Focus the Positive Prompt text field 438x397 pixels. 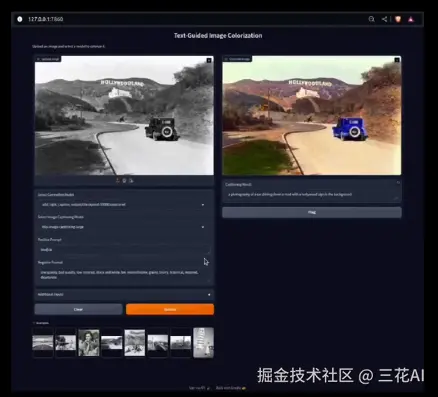tap(124, 250)
